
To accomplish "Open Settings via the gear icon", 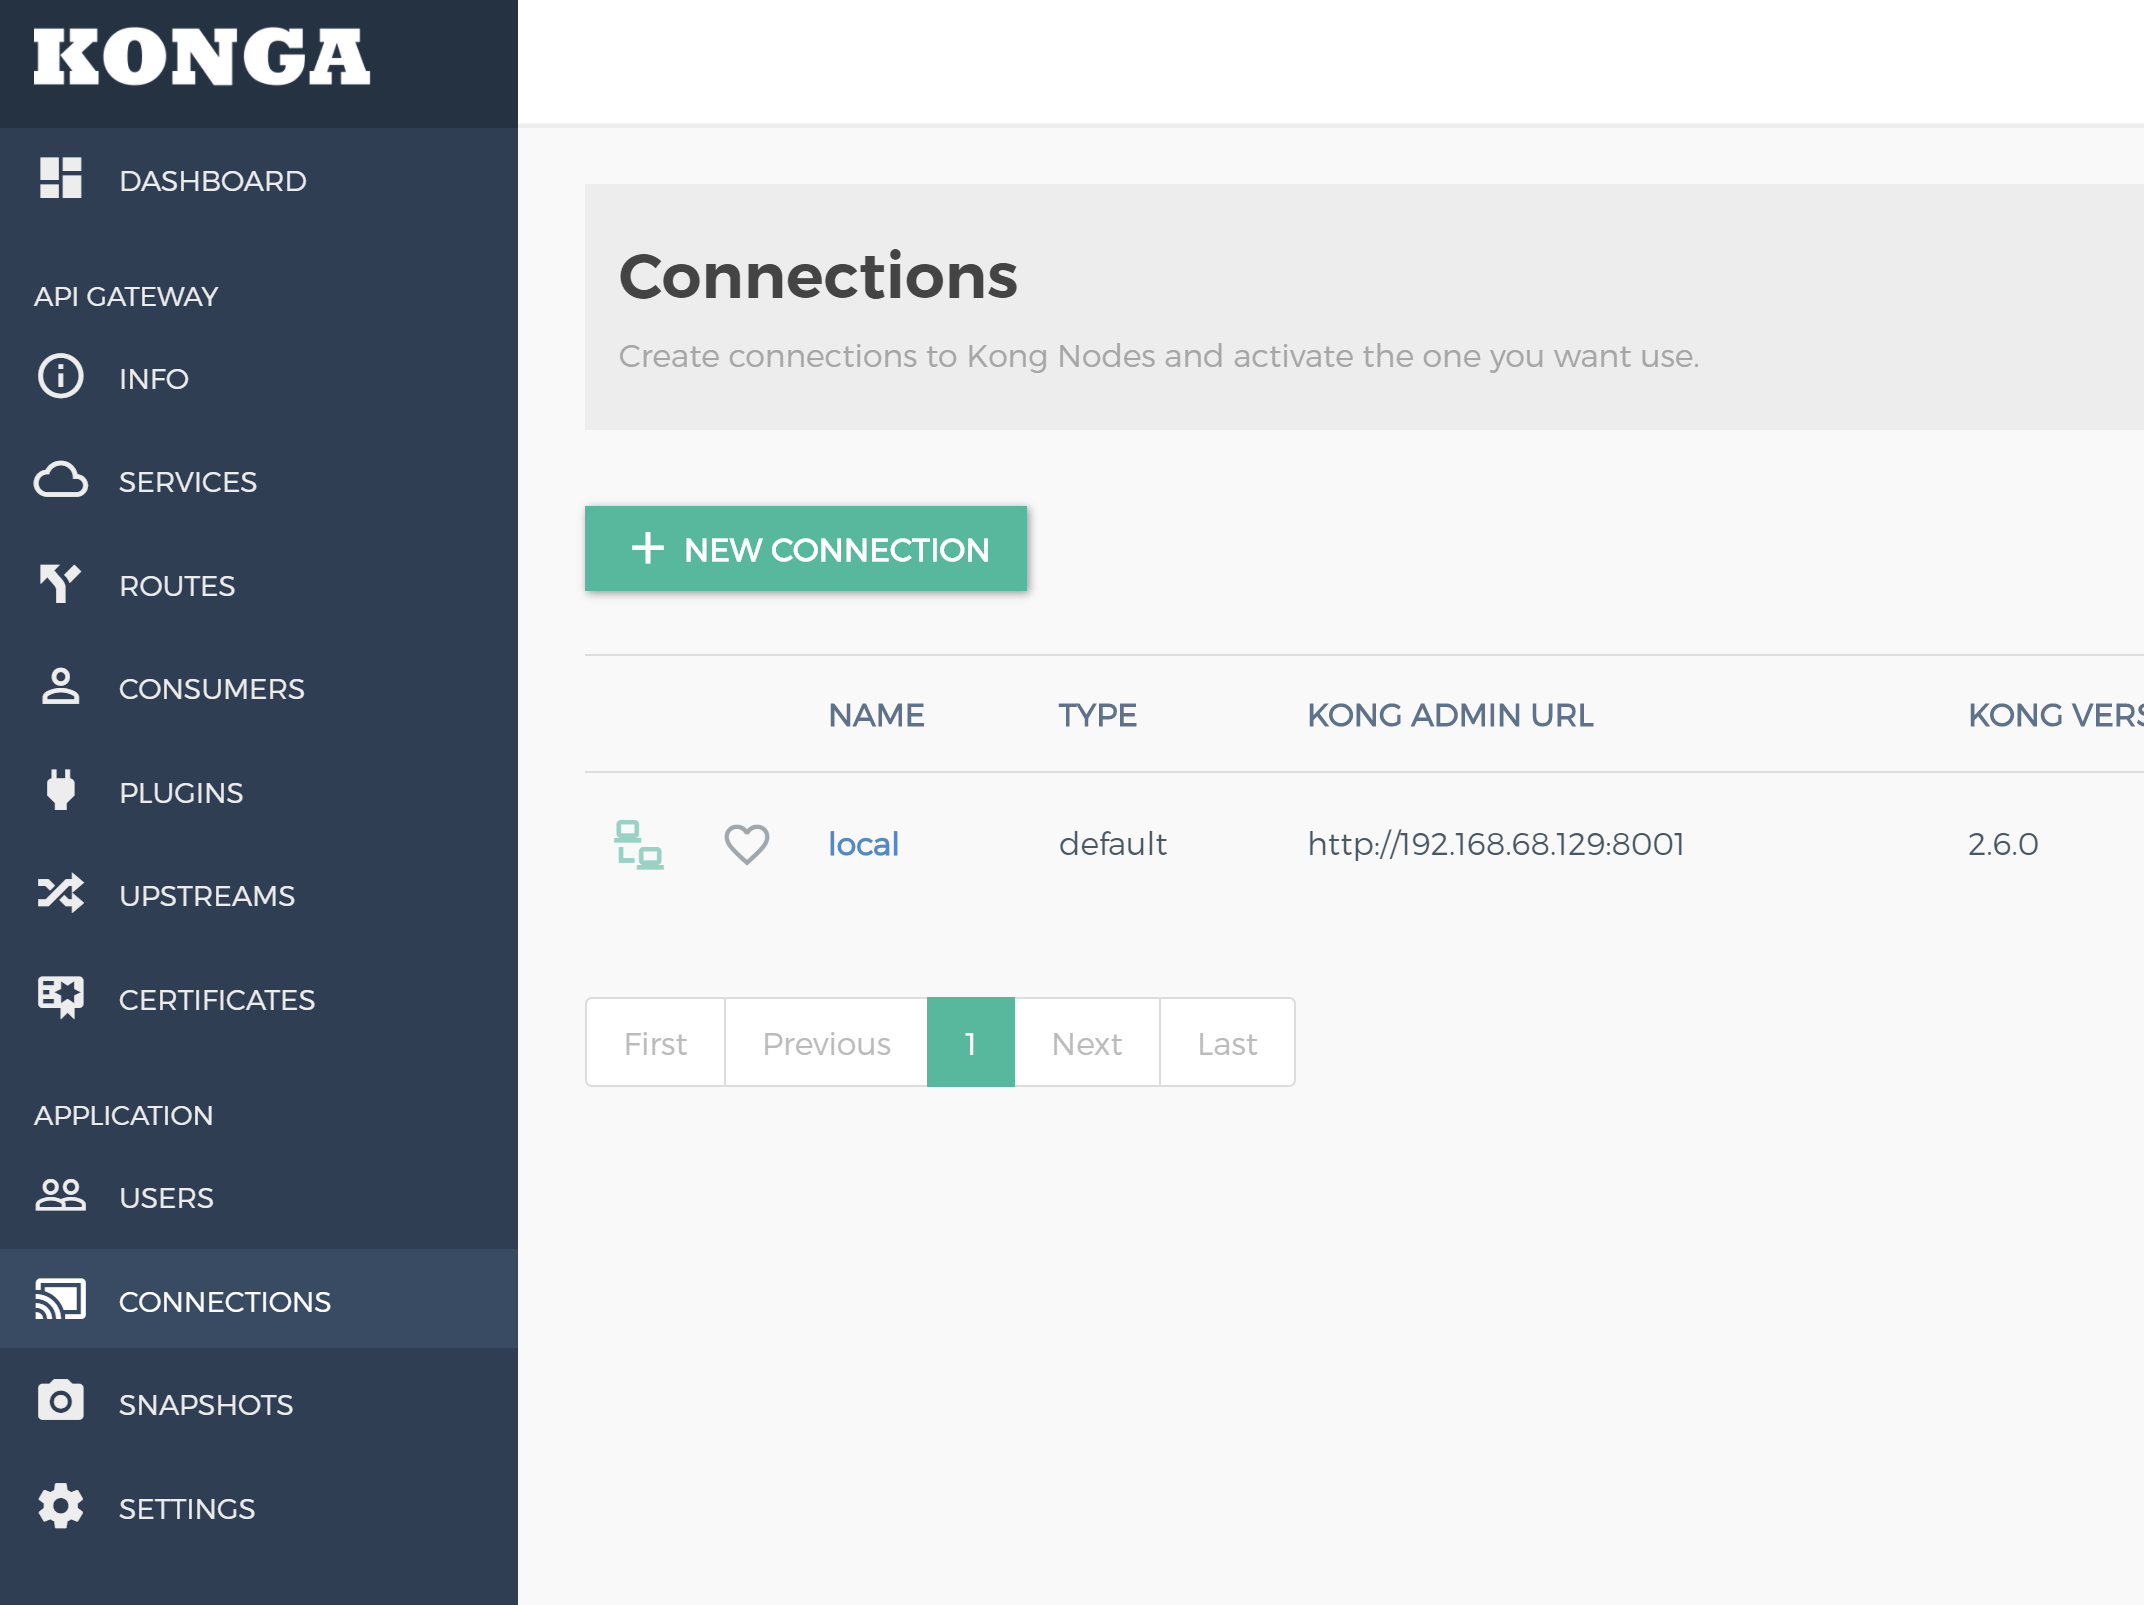I will tap(60, 1507).
